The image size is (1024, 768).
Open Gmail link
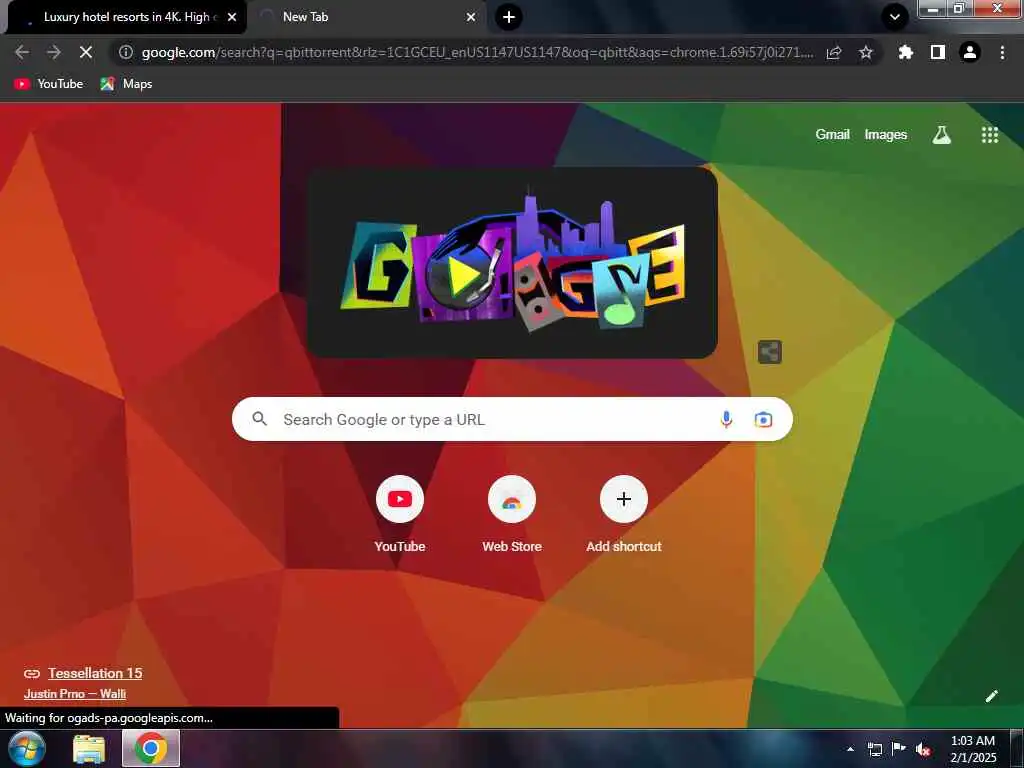tap(832, 135)
